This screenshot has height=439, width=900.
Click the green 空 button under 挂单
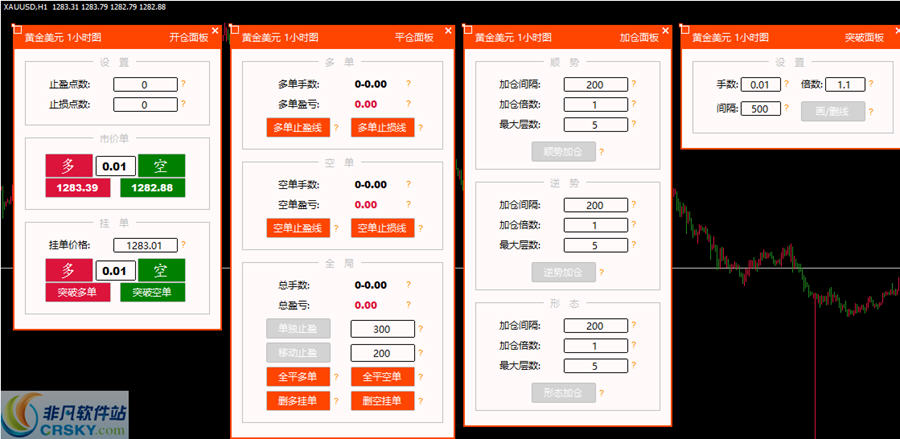tap(161, 270)
